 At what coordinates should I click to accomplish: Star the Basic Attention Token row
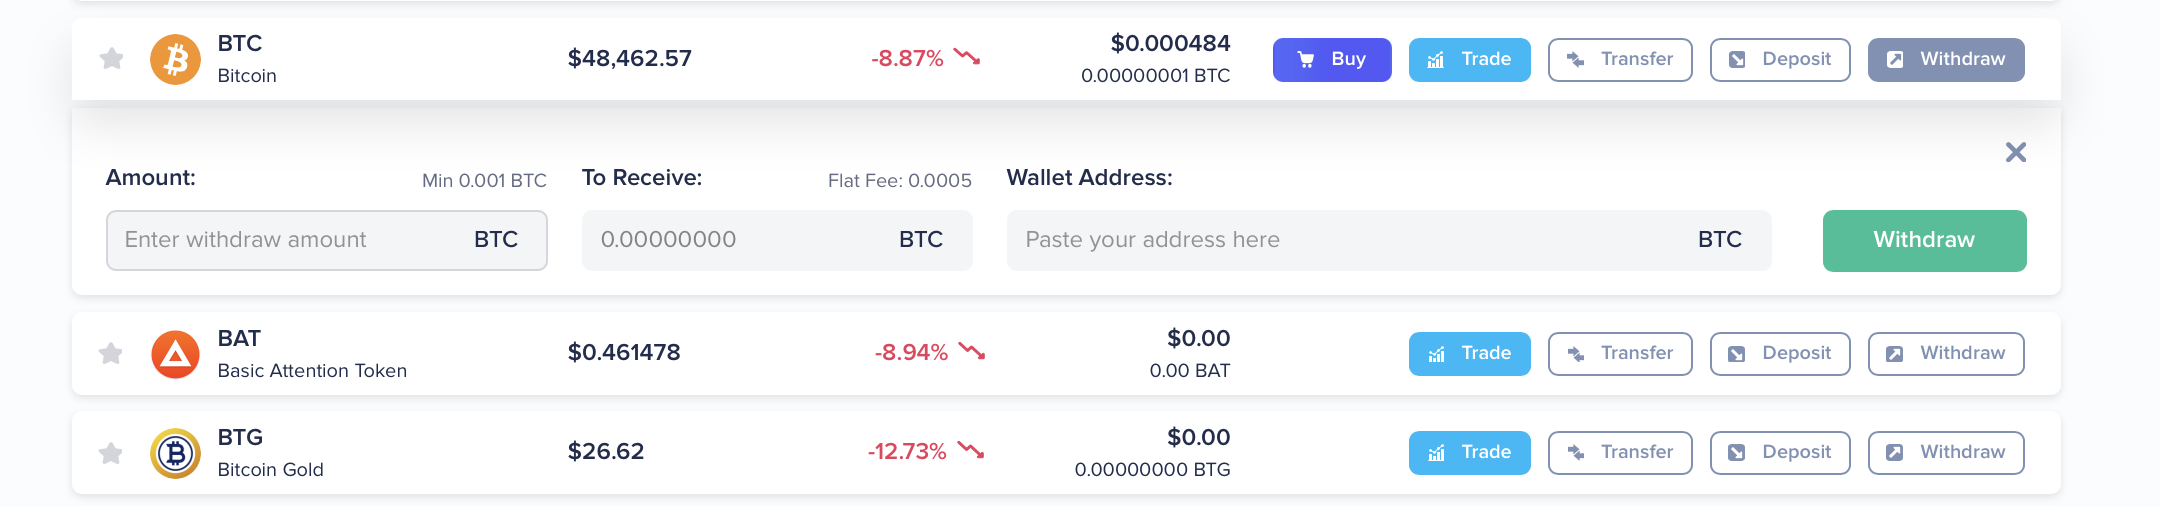[111, 353]
